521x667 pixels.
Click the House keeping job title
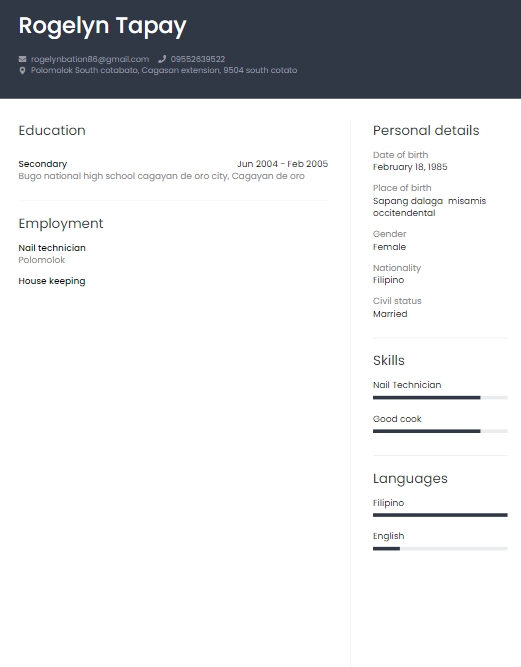click(x=52, y=281)
